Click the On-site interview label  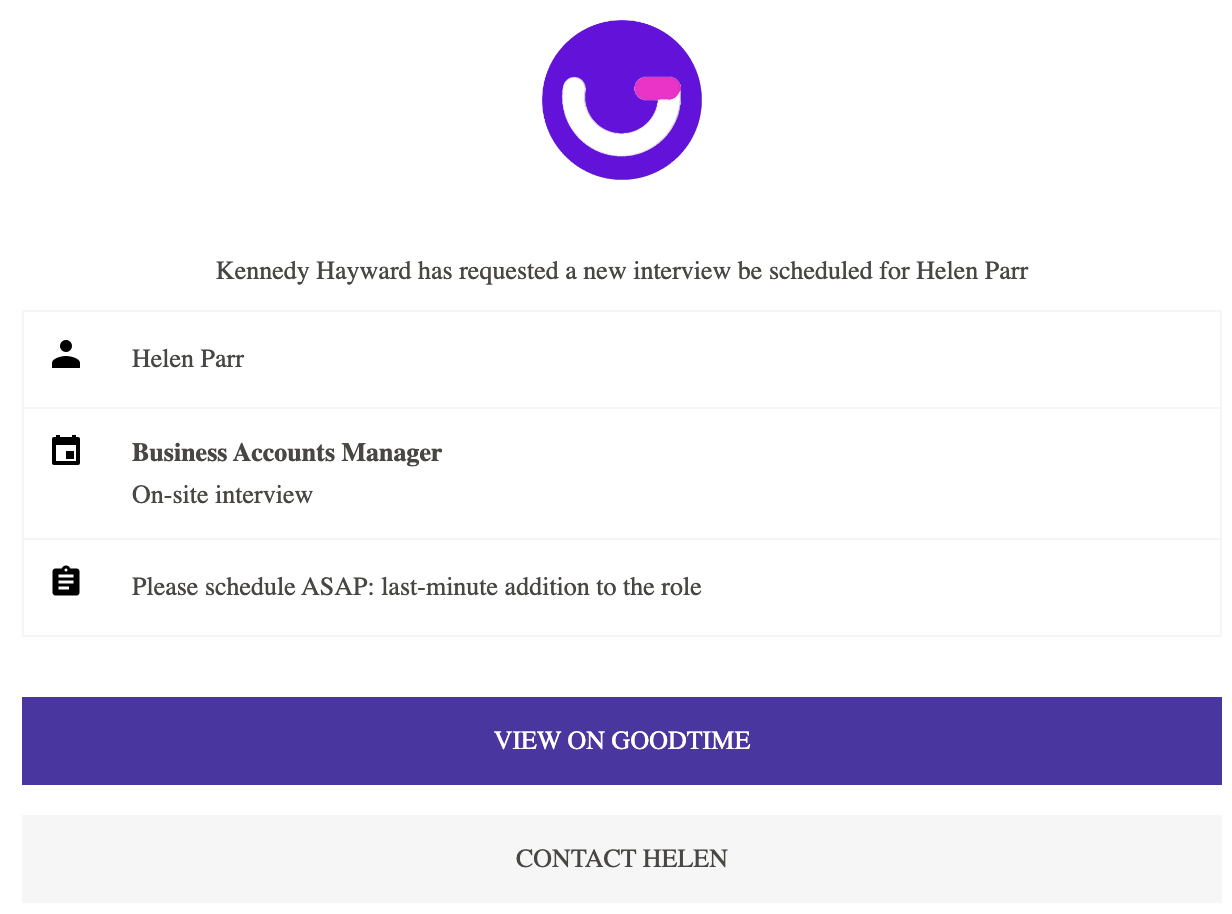(x=222, y=494)
